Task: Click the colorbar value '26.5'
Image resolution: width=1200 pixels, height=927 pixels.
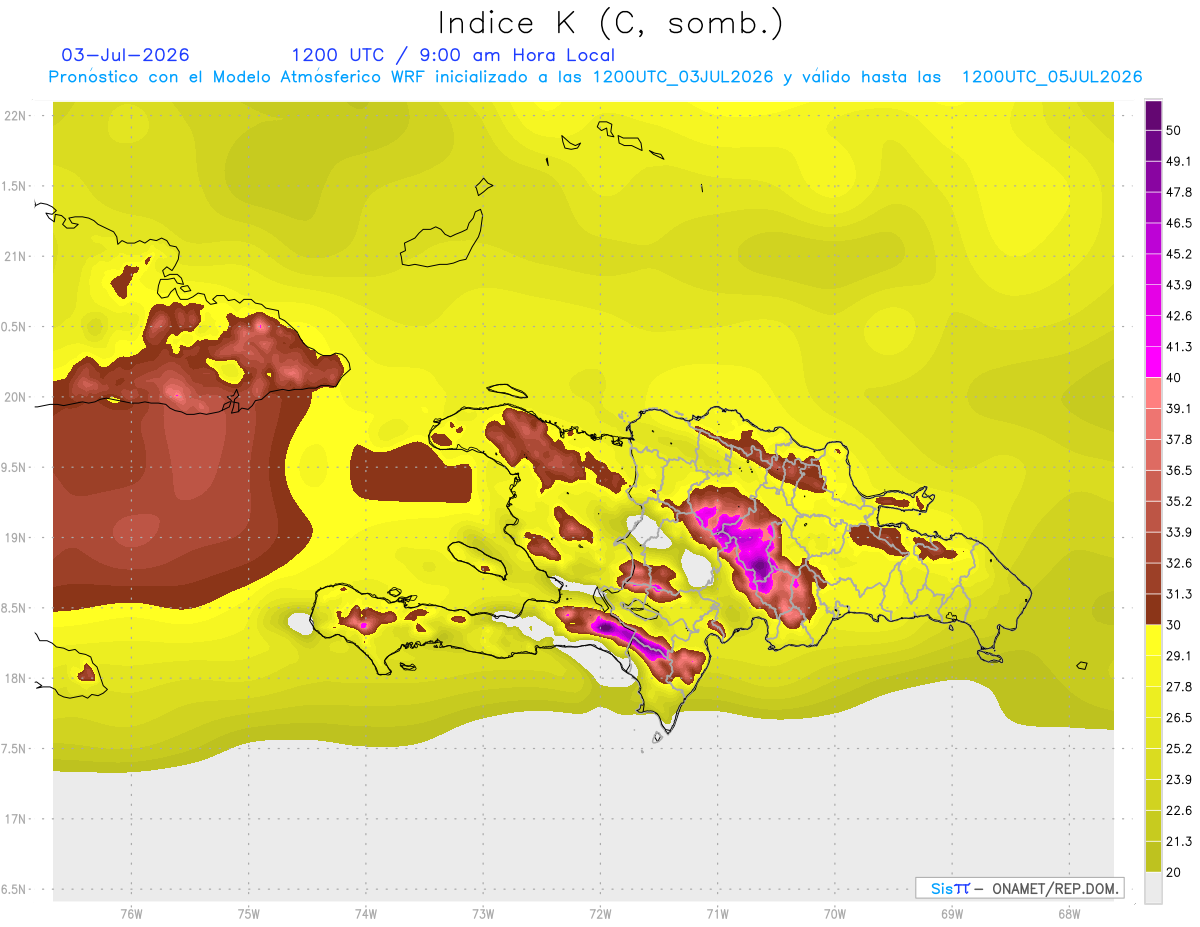Action: point(1179,717)
